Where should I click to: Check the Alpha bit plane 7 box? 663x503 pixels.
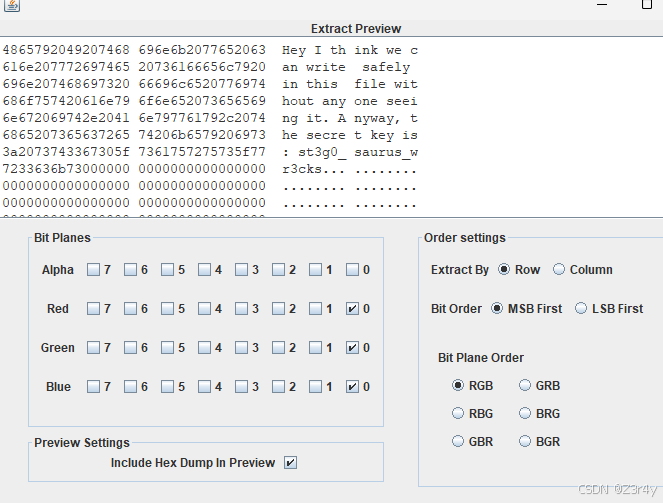93,270
